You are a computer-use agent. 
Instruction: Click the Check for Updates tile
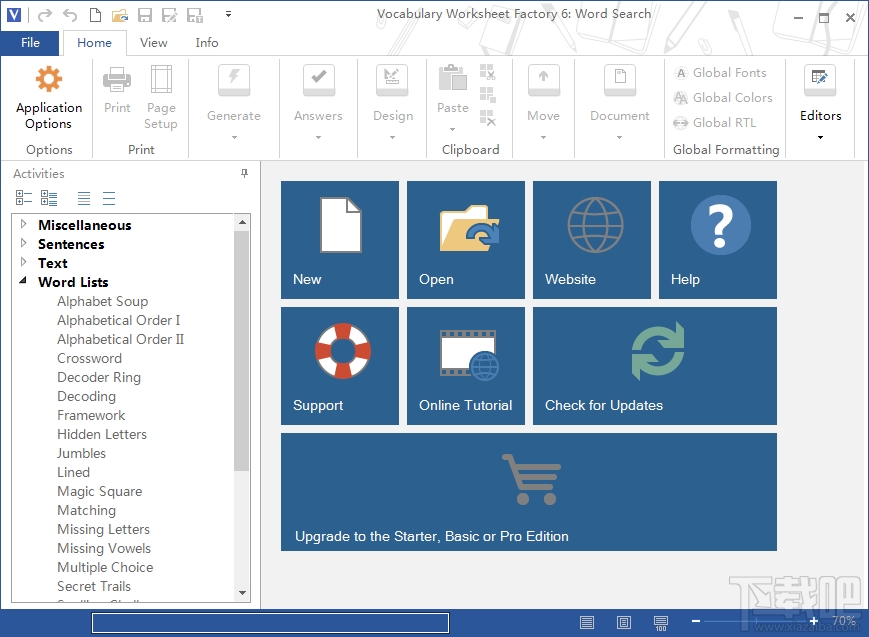click(x=655, y=366)
